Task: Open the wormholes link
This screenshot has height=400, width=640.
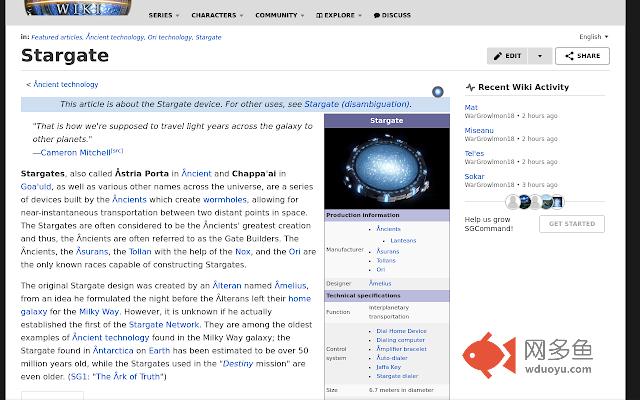Action: [x=225, y=200]
